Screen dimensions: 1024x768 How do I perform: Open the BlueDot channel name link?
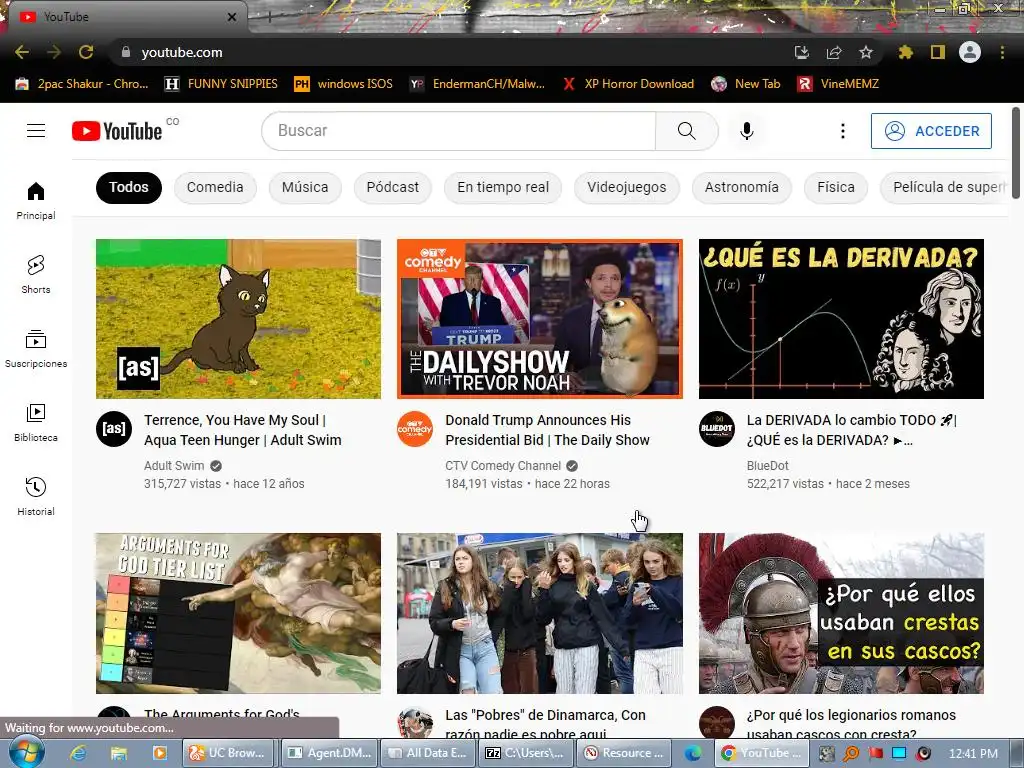tap(767, 466)
